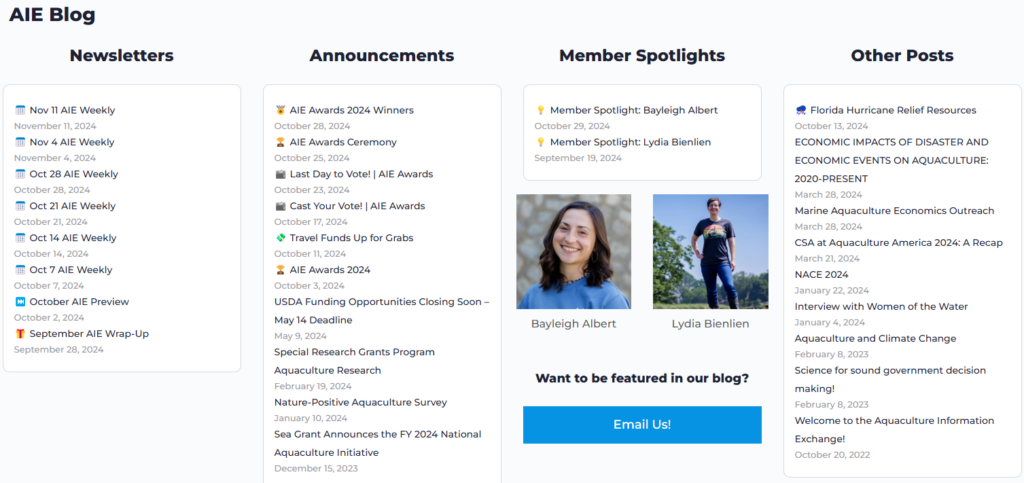Viewport: 1024px width, 483px height.
Task: Click lightbulb icon beside Bayleigh Albert spotlight
Action: click(540, 110)
